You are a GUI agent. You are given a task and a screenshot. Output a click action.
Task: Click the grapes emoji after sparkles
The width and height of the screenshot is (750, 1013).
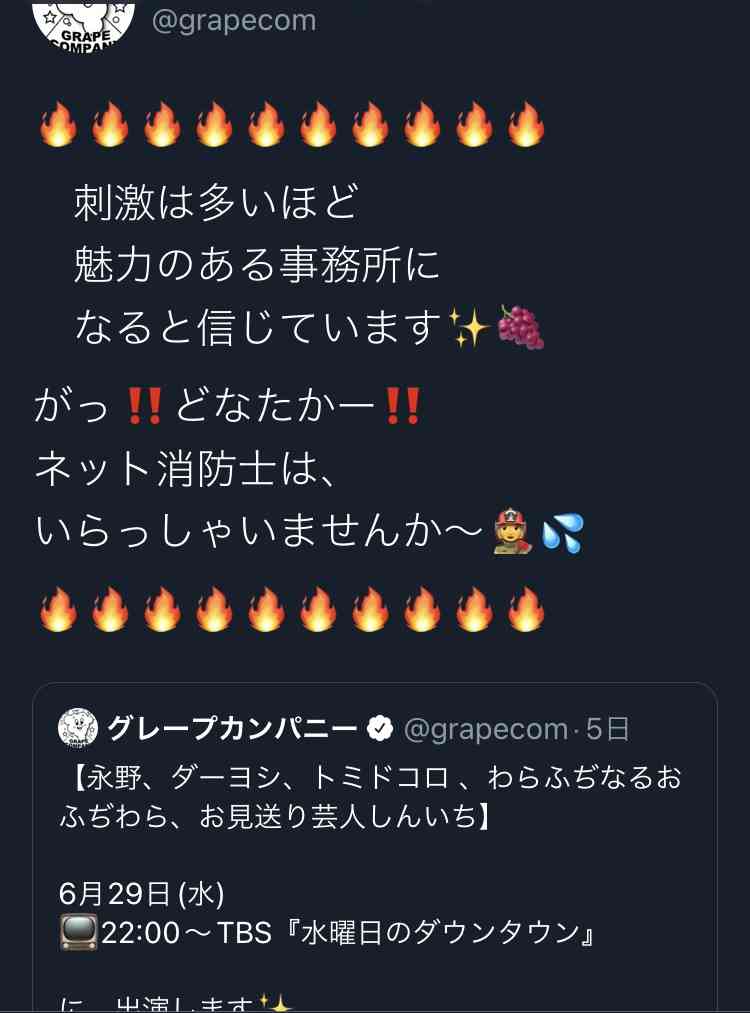[521, 328]
